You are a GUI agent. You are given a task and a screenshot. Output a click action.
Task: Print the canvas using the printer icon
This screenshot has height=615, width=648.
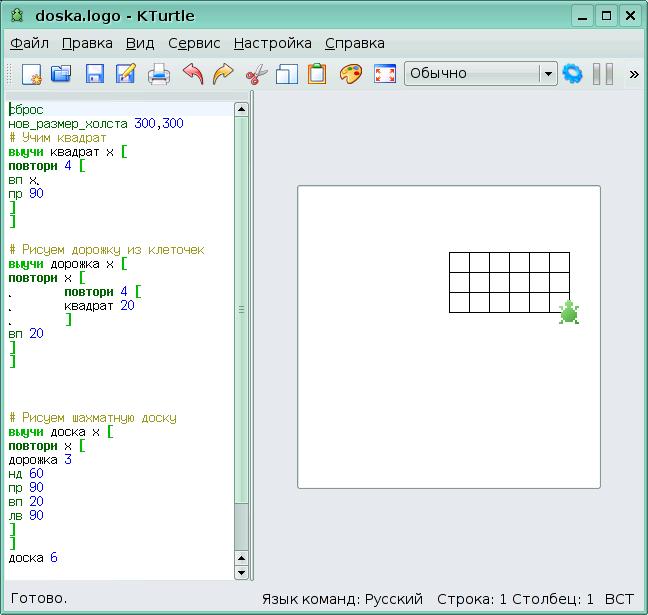(x=159, y=74)
